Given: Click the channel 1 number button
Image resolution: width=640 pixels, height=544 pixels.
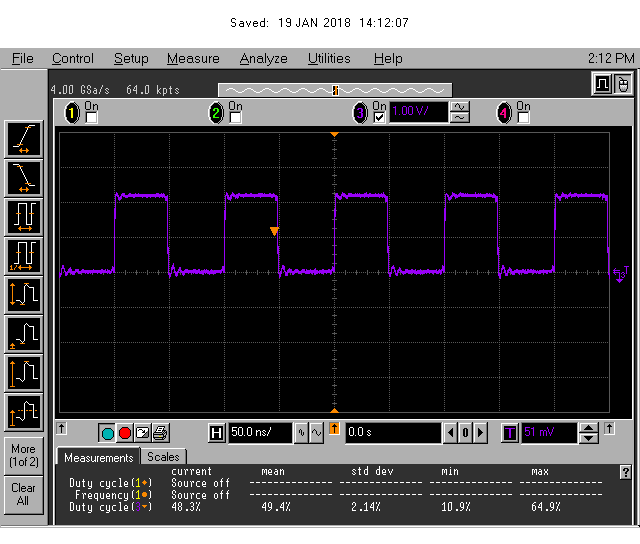Looking at the screenshot, I should [x=72, y=113].
